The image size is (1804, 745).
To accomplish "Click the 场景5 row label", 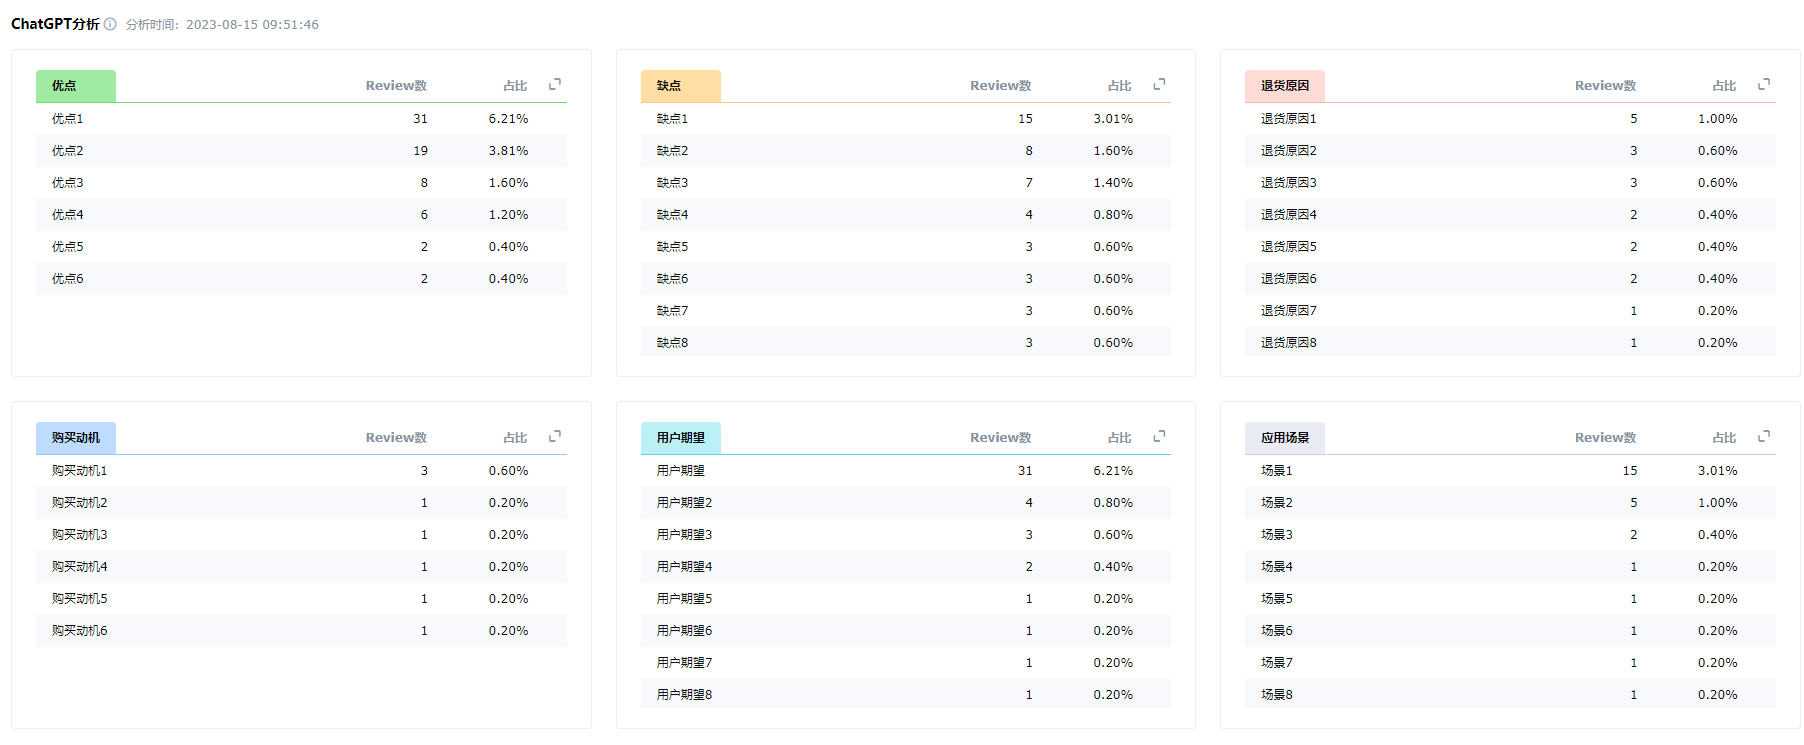I will (1277, 599).
